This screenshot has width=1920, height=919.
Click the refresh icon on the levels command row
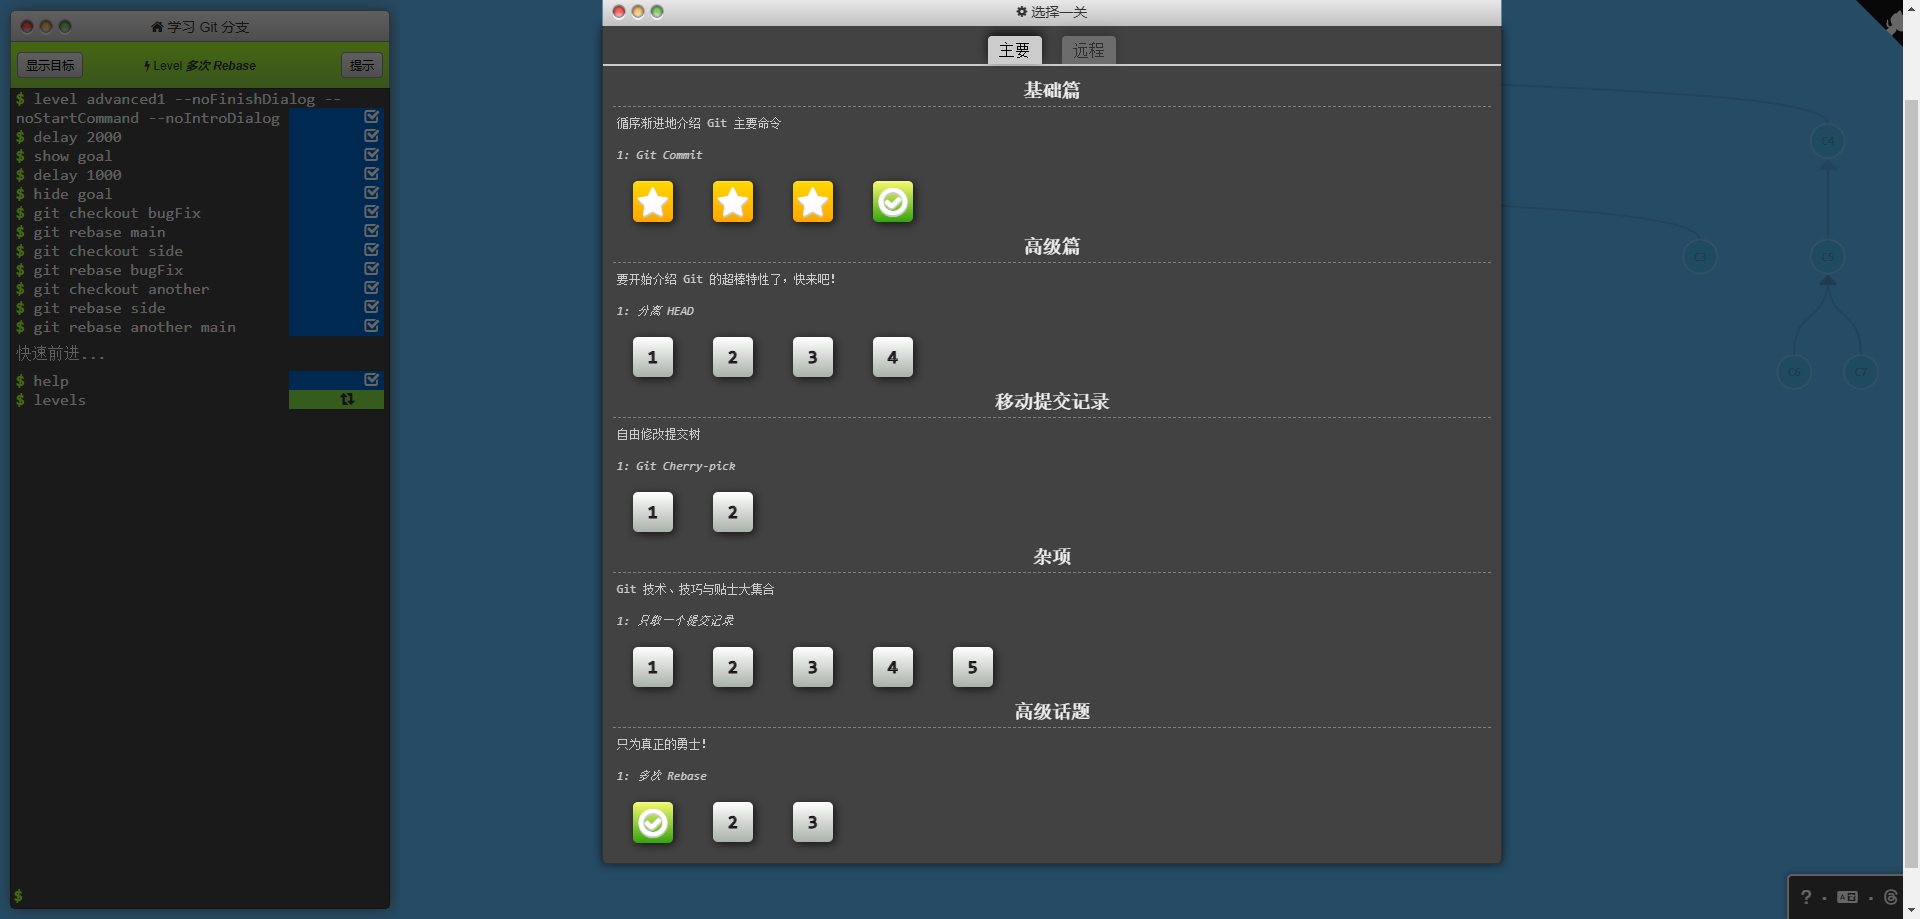coord(347,399)
